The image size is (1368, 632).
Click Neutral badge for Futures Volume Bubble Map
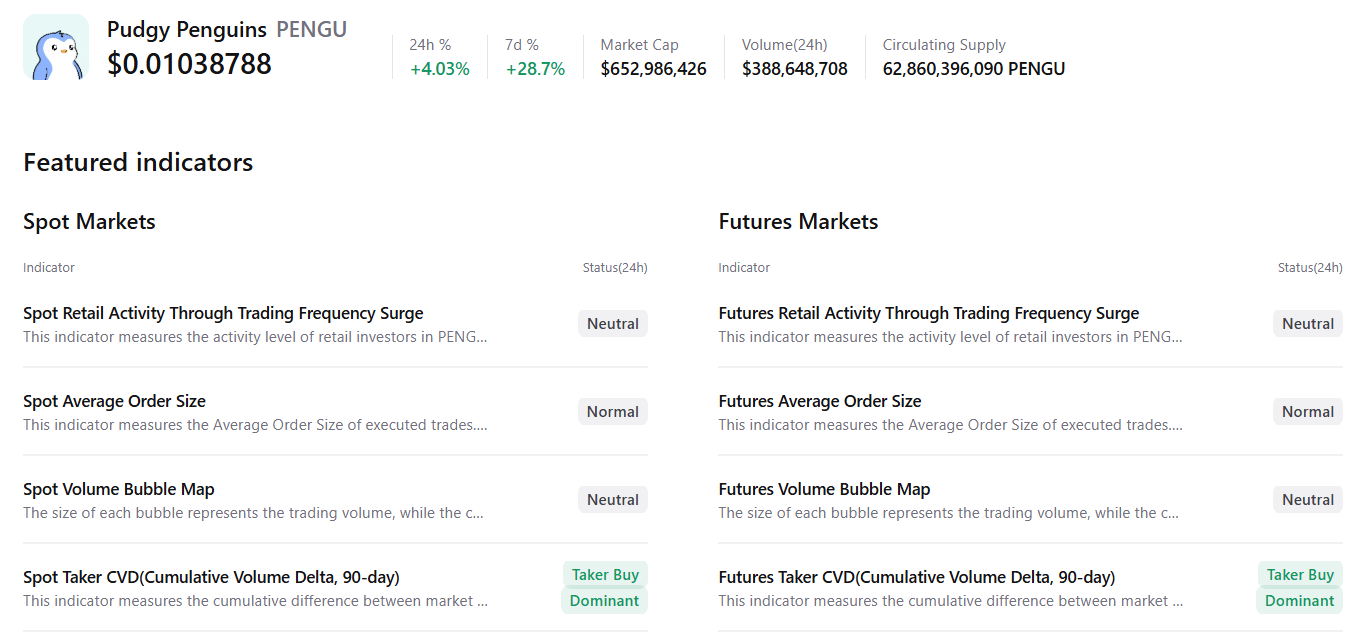(1307, 500)
